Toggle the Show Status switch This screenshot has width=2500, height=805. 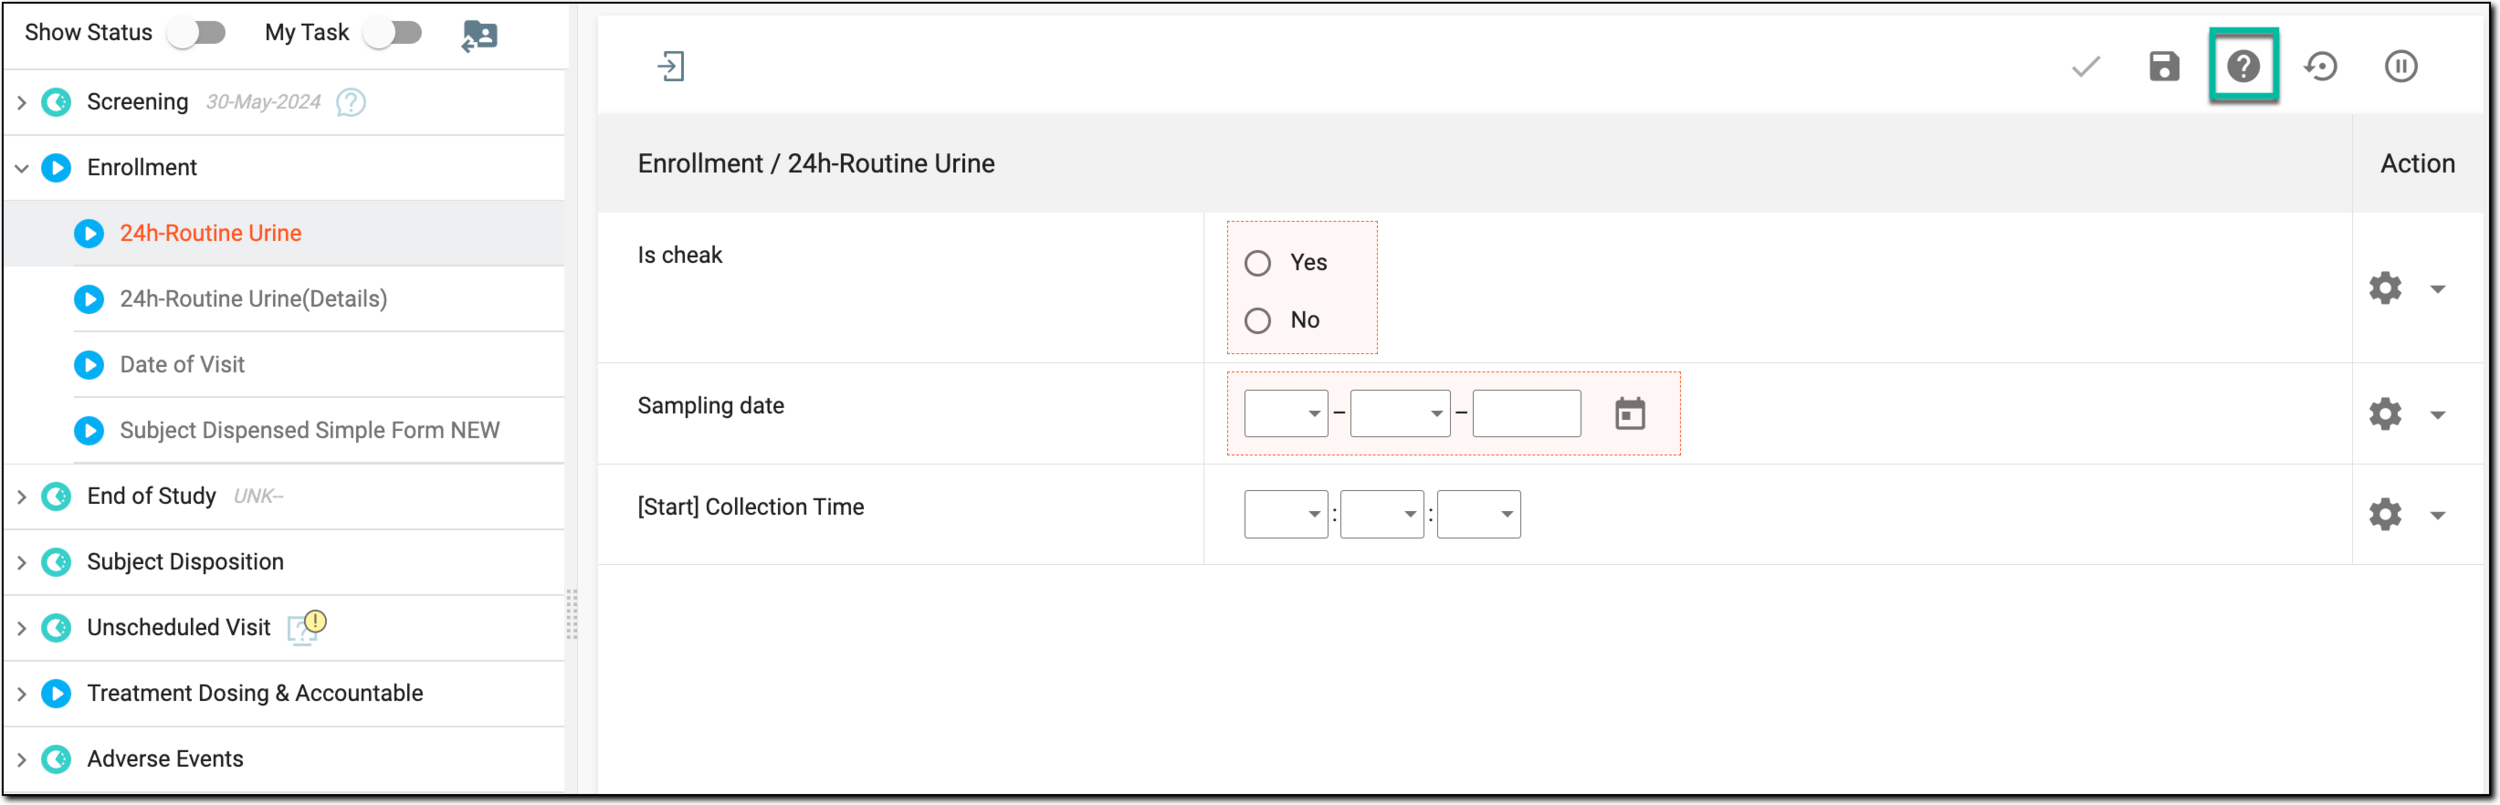[x=196, y=33]
